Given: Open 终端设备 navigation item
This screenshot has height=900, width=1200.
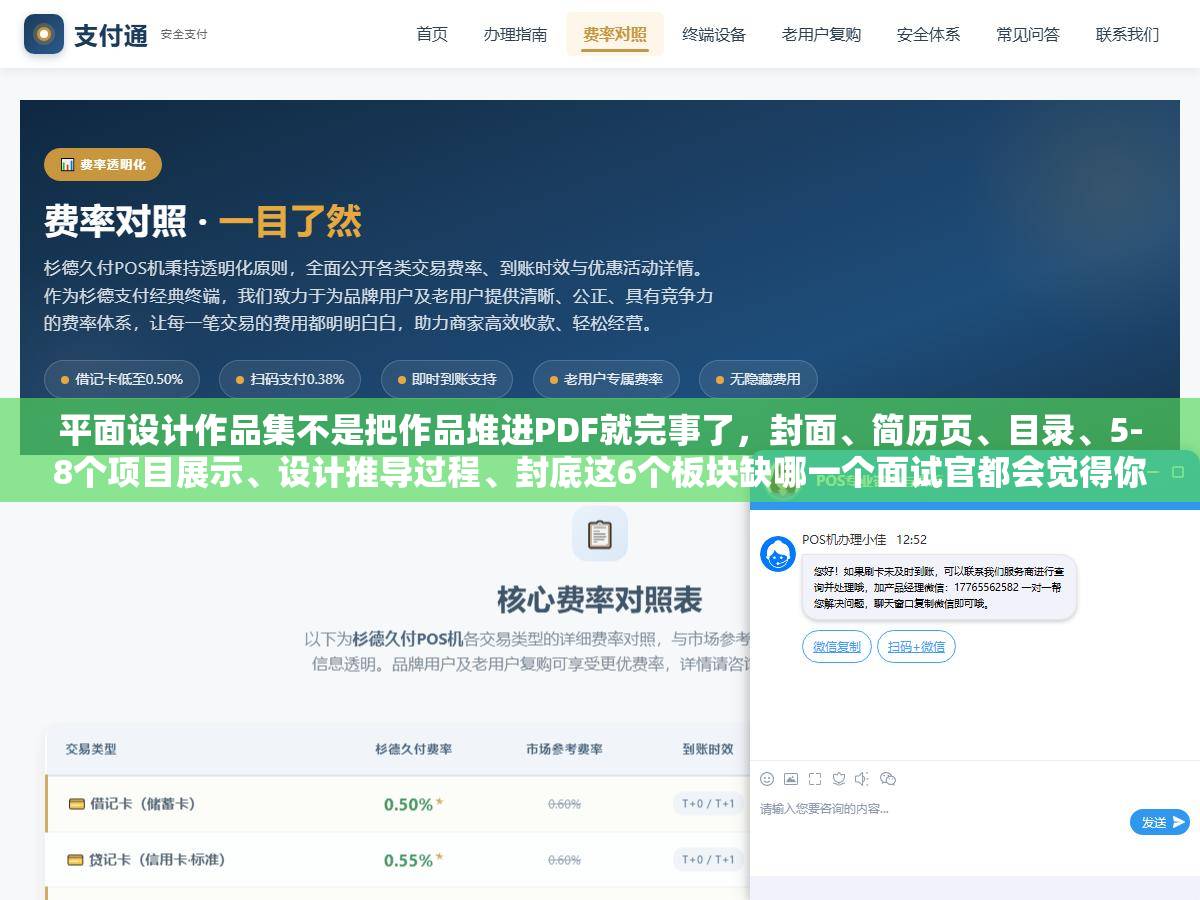Looking at the screenshot, I should [x=714, y=34].
